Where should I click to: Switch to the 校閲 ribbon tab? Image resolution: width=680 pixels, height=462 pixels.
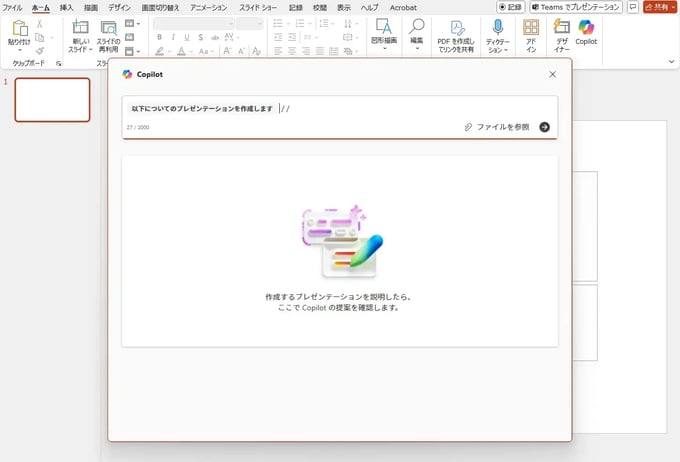point(320,7)
